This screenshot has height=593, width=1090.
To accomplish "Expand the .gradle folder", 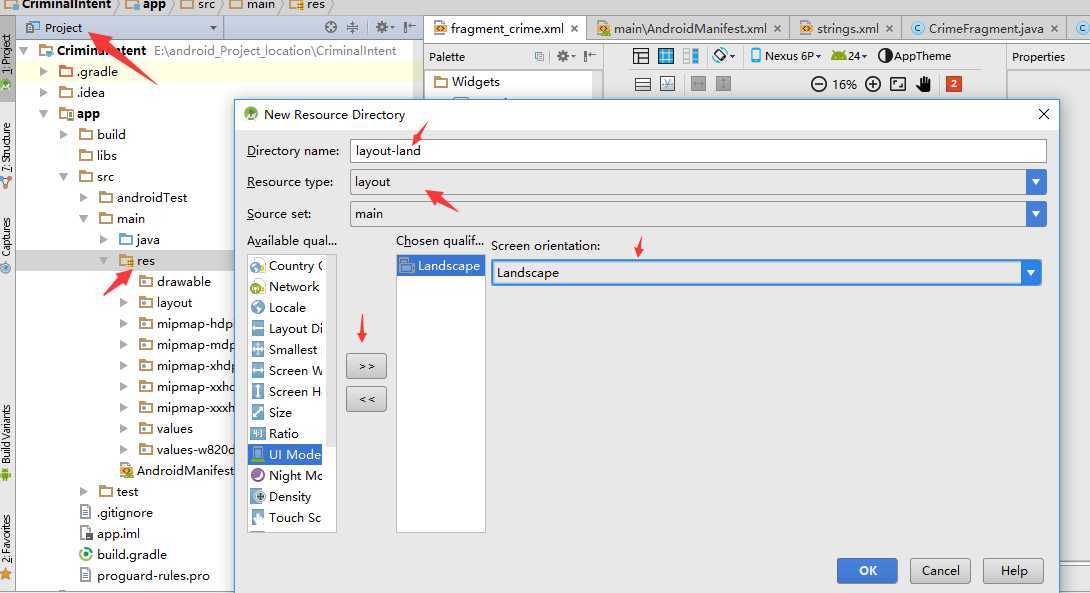I will (44, 72).
